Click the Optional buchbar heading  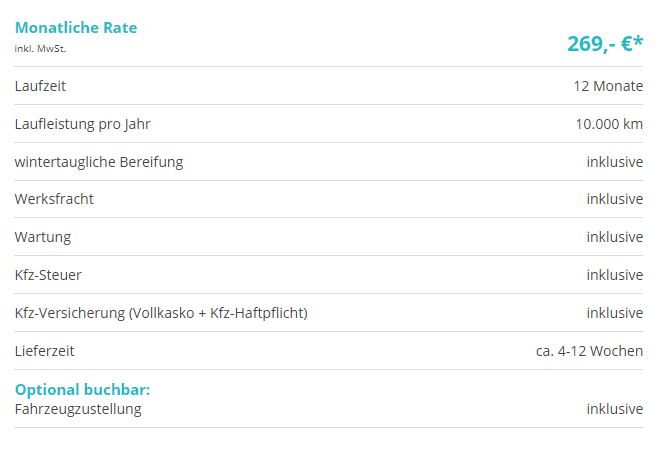(82, 390)
